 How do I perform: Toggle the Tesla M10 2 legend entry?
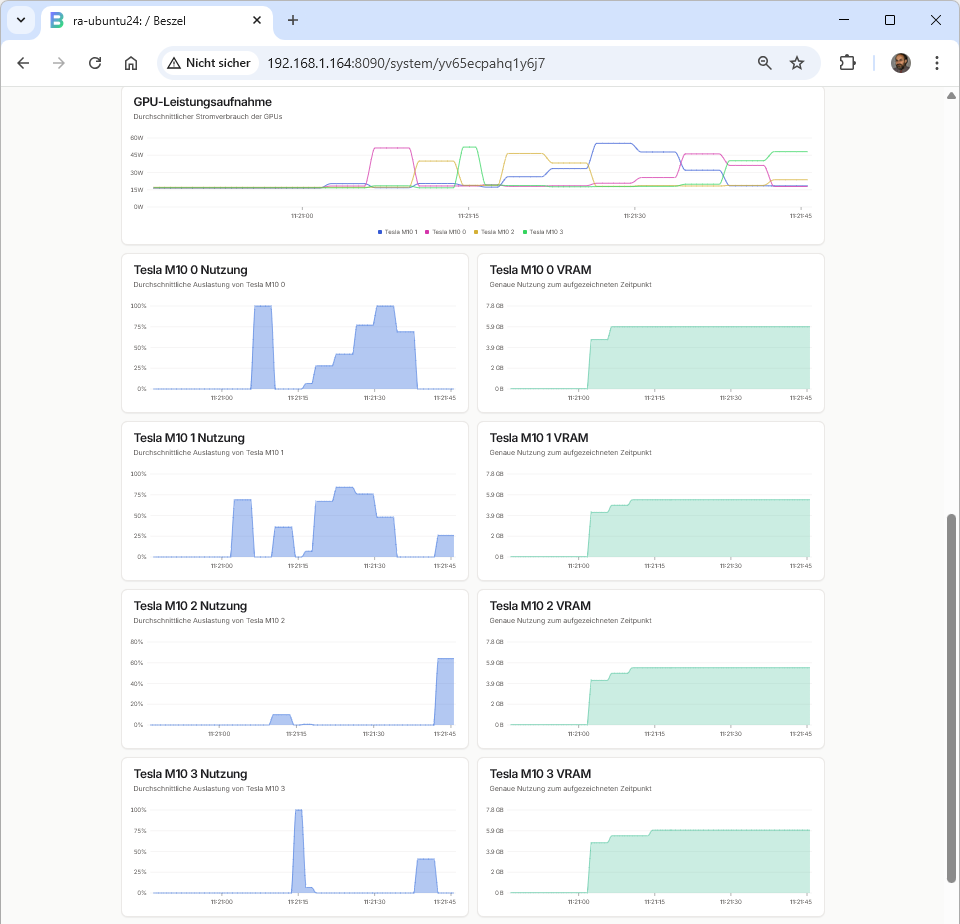coord(495,232)
